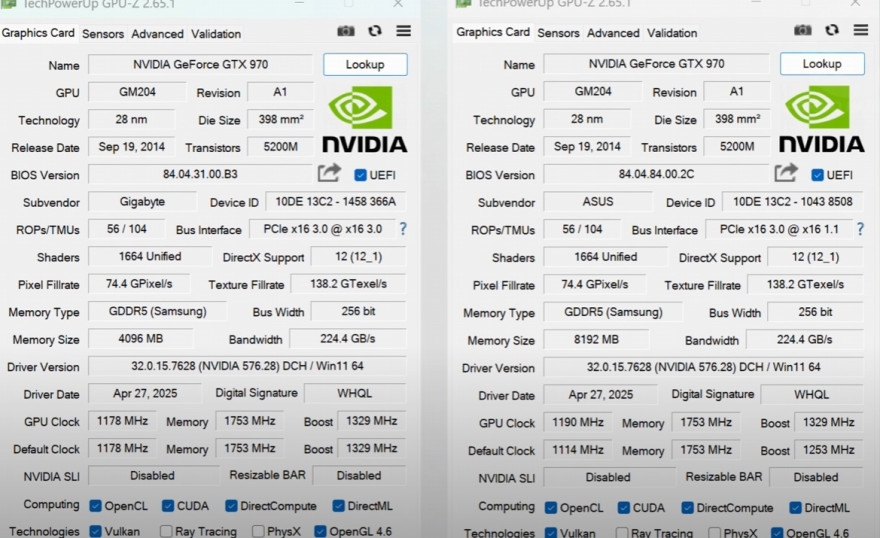Click GDDR5 (Samsung) Memory Type in left window
The image size is (880, 538).
158,311
